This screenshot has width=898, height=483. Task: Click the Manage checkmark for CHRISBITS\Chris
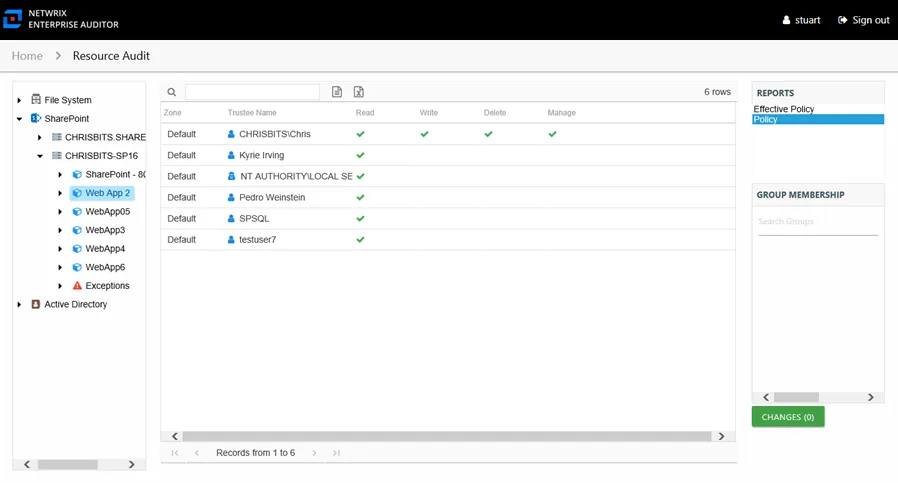552,134
